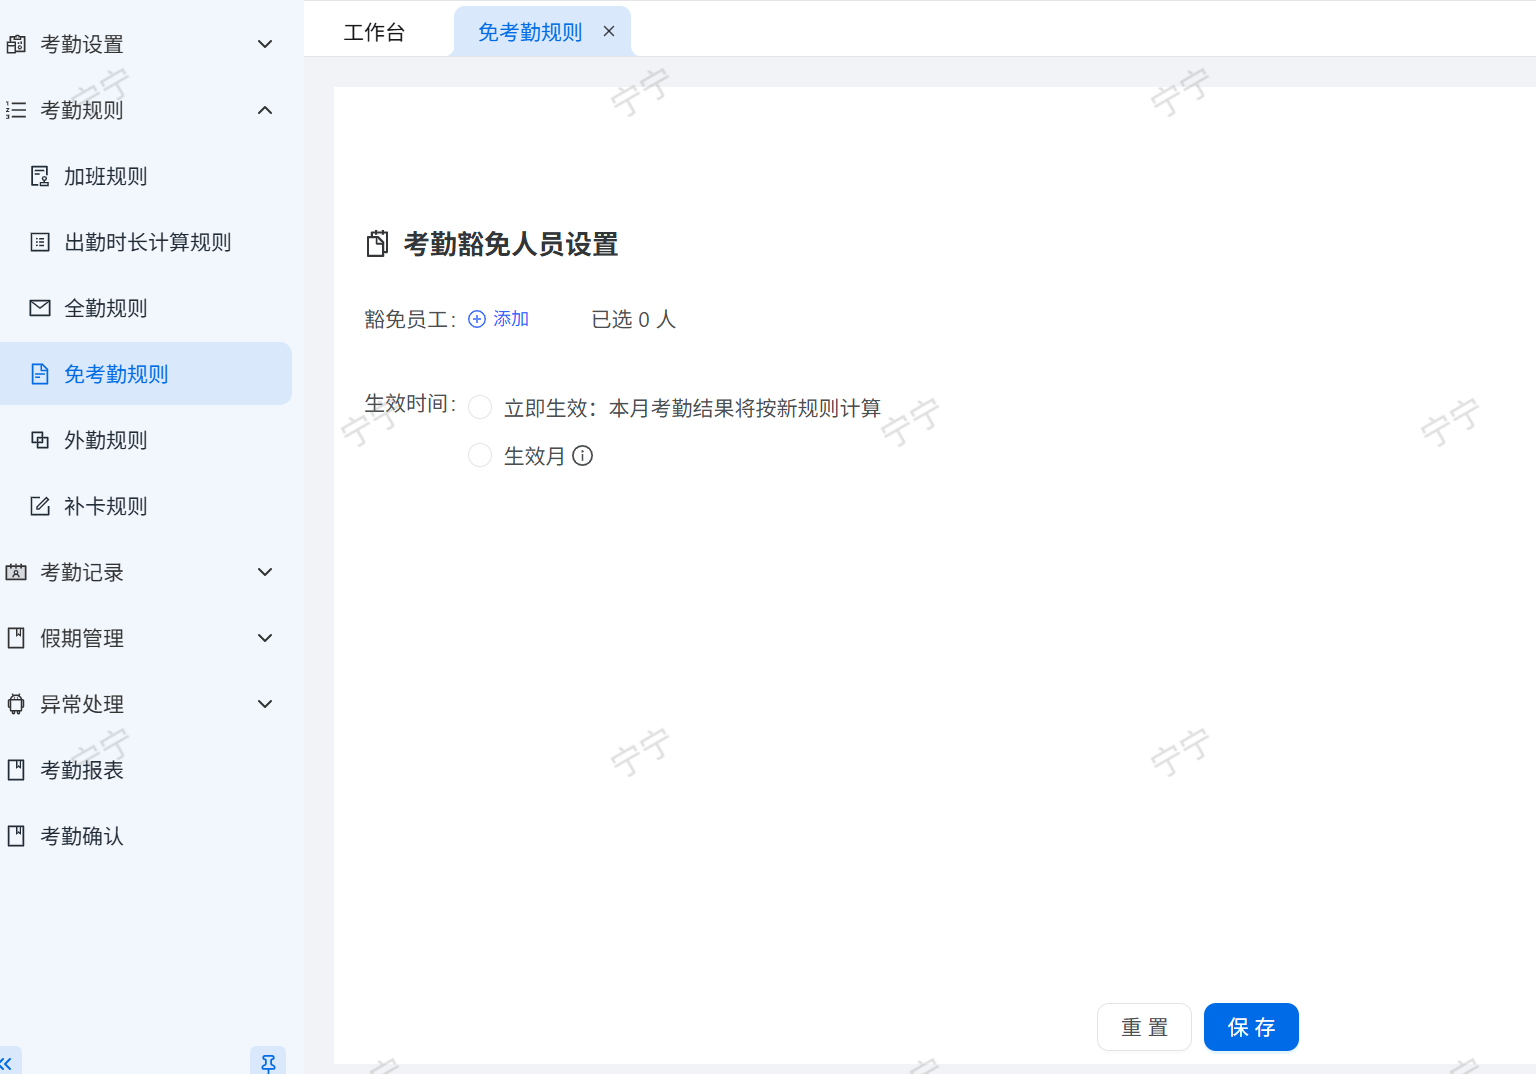Viewport: 1536px width, 1074px height.
Task: Expand the 考勤设置 menu chevron
Action: 265,44
